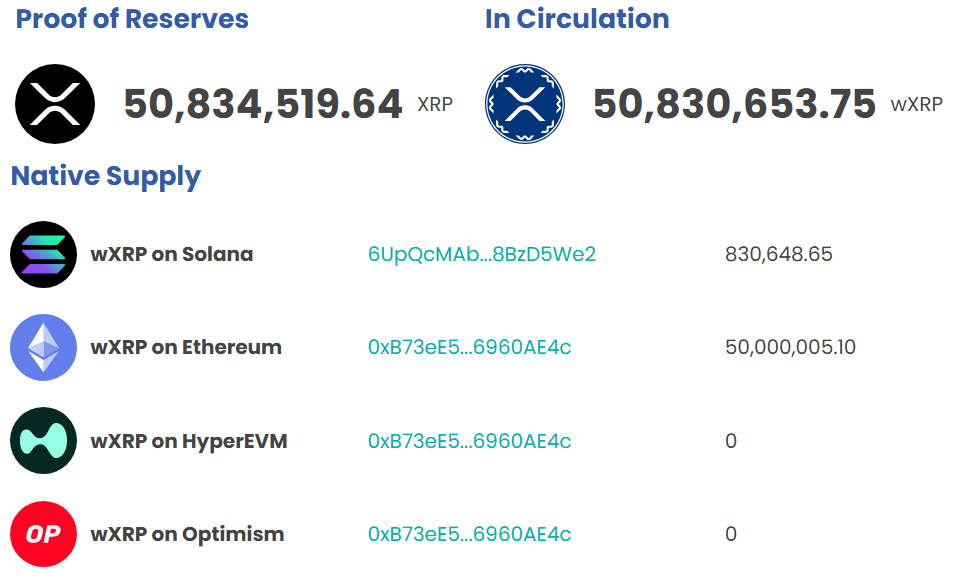
Task: Click the blue wXRP logo icon
Action: point(525,104)
